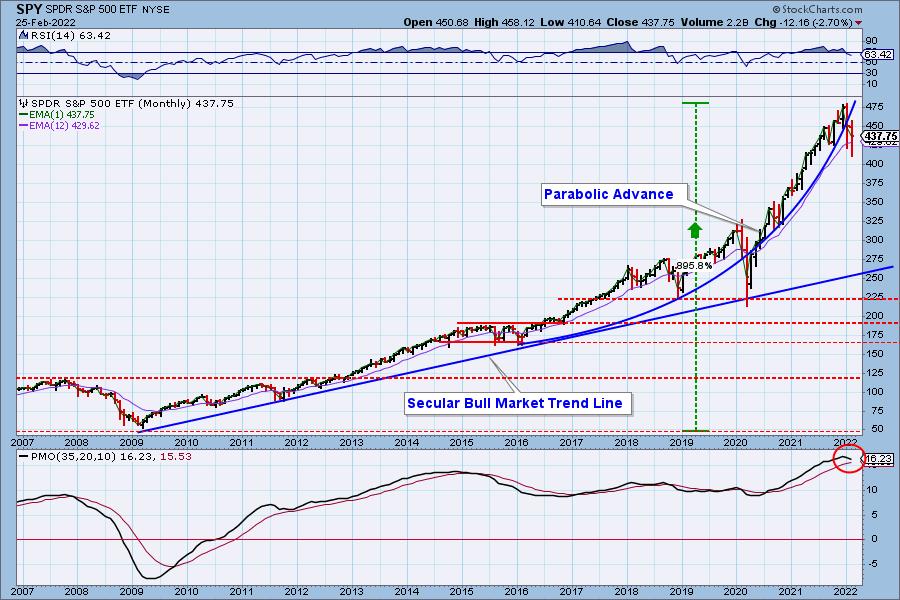Click the 0 level on PMO axis
This screenshot has height=600, width=900.
(874, 539)
